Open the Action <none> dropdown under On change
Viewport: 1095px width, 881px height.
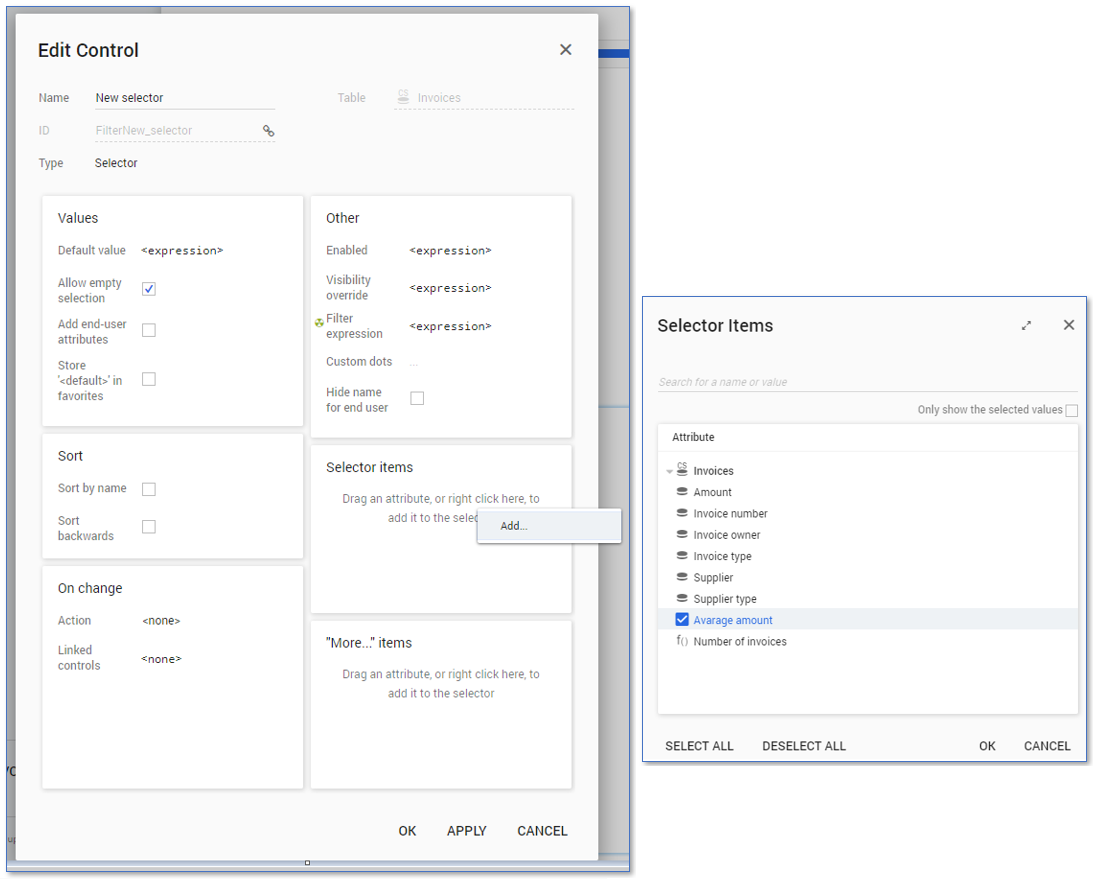point(161,621)
